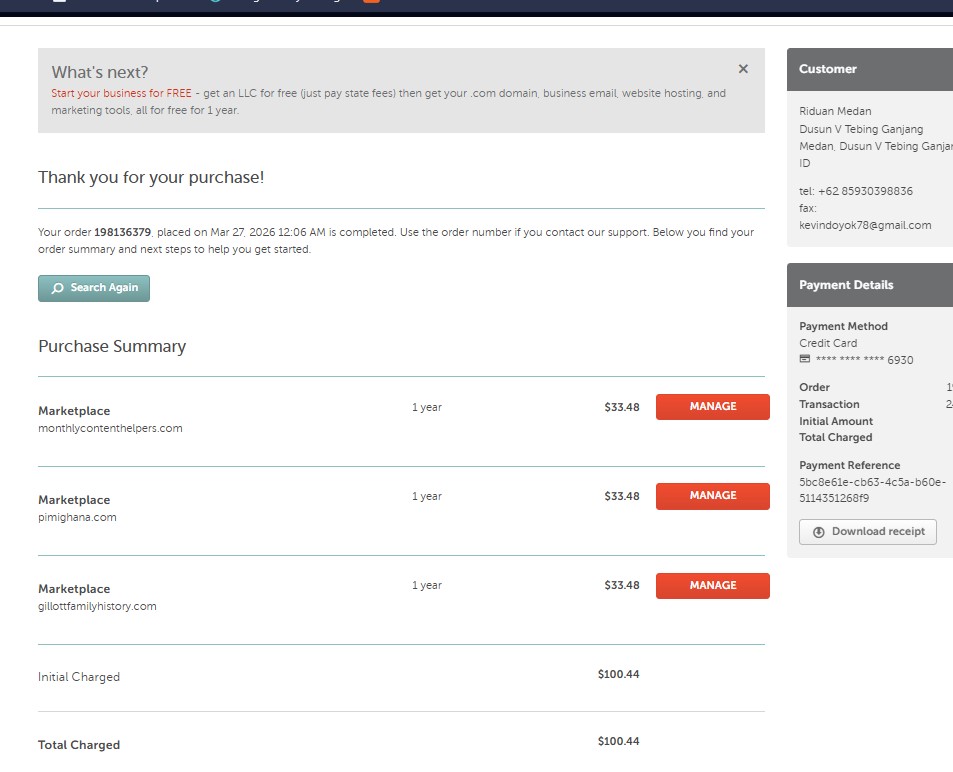953x772 pixels.
Task: Click the download icon beside Download receipt
Action: tap(818, 532)
